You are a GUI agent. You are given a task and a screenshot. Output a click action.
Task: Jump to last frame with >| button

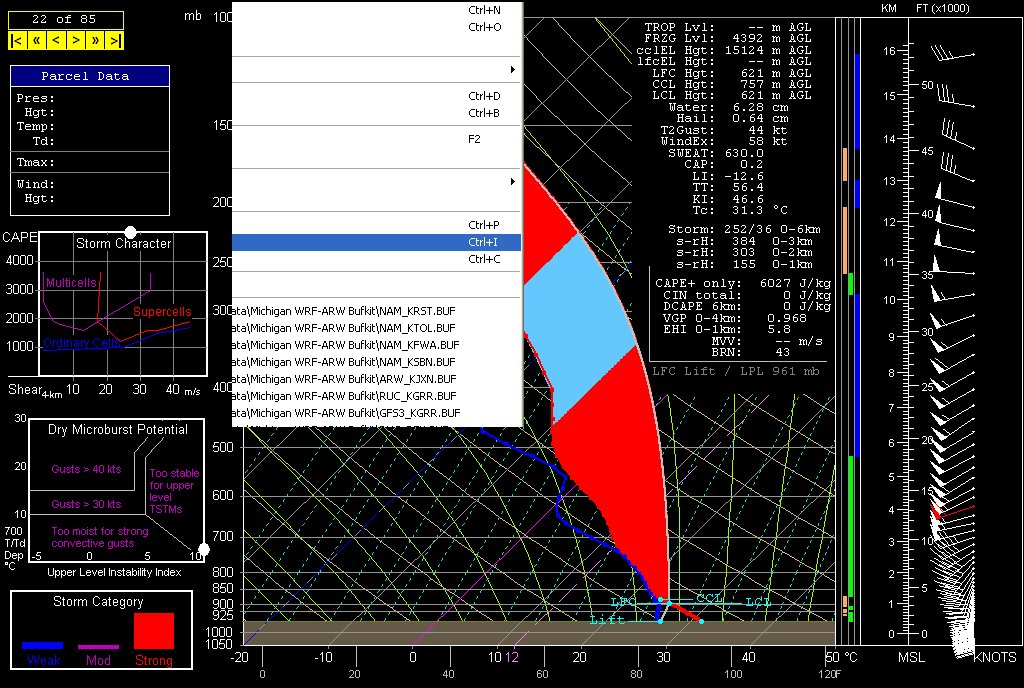tap(115, 40)
